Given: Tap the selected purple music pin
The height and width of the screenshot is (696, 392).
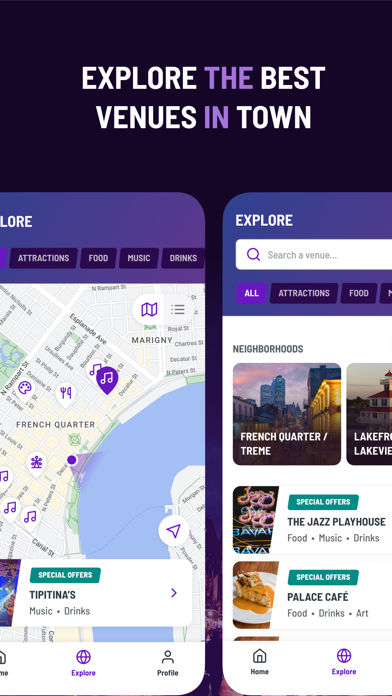Looking at the screenshot, I should pos(107,380).
